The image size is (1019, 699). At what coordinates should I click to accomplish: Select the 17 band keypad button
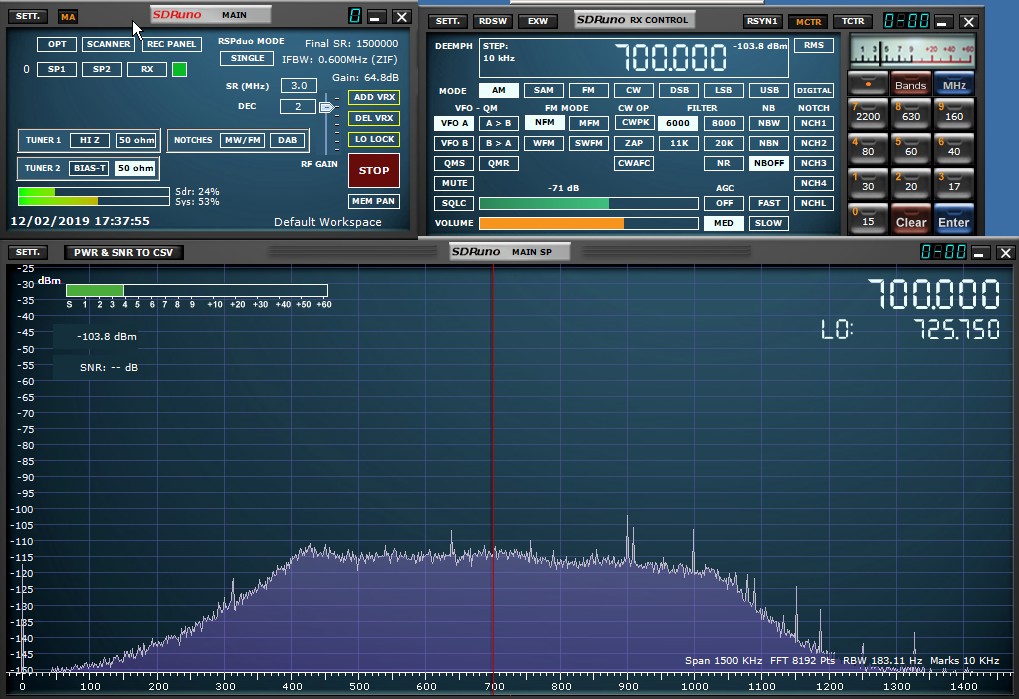click(x=954, y=184)
